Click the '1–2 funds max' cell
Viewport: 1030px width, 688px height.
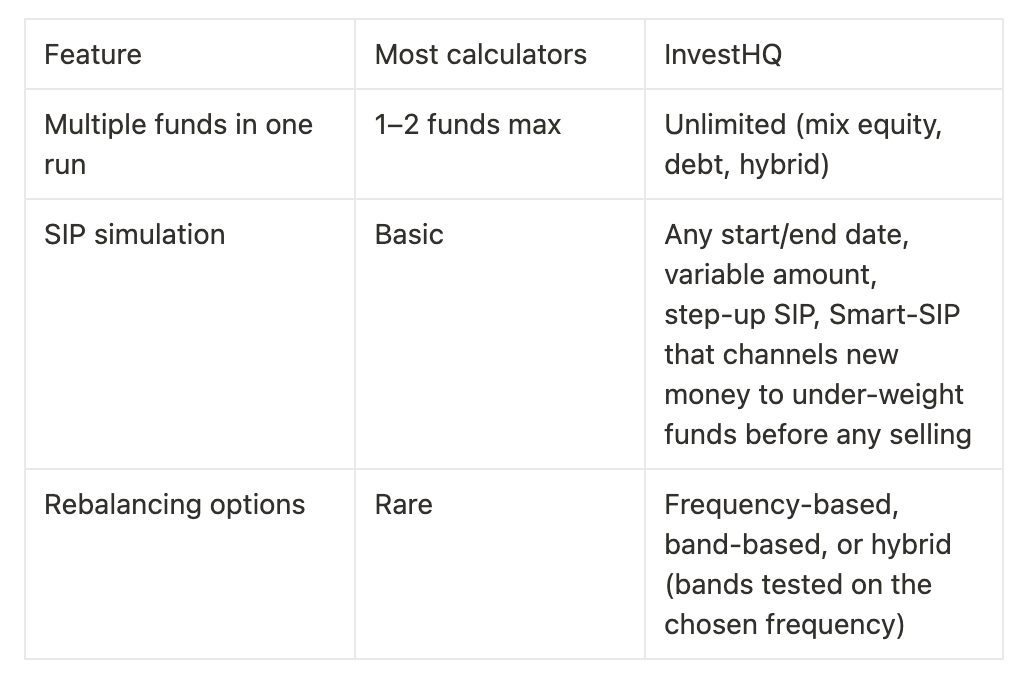467,125
